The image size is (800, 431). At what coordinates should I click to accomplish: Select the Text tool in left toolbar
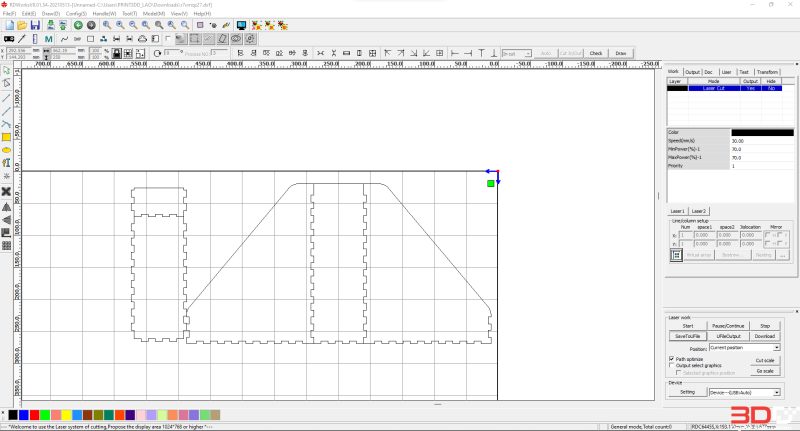coord(6,163)
